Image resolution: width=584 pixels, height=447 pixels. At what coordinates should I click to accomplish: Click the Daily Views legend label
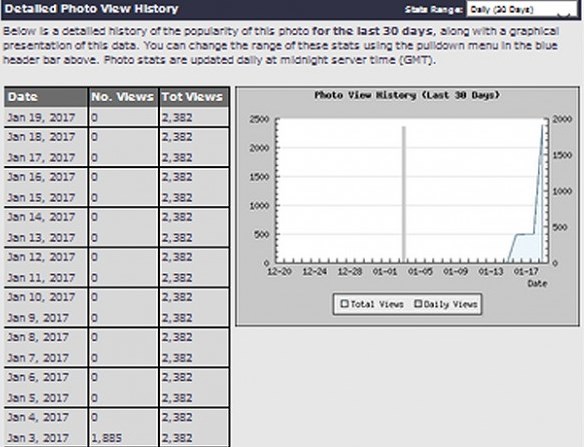(451, 304)
